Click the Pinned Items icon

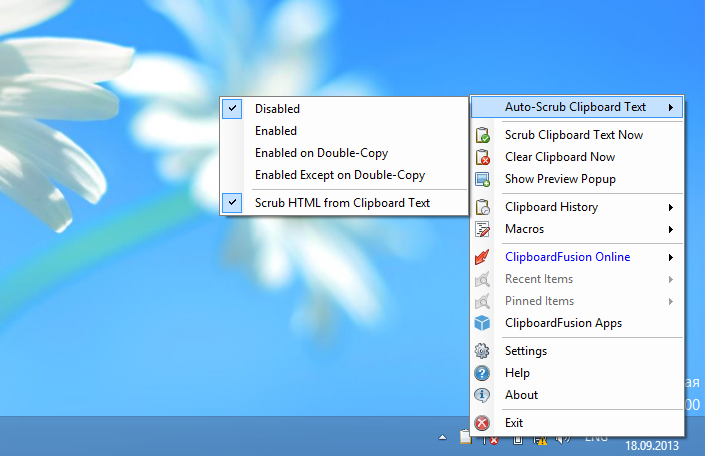pos(482,301)
